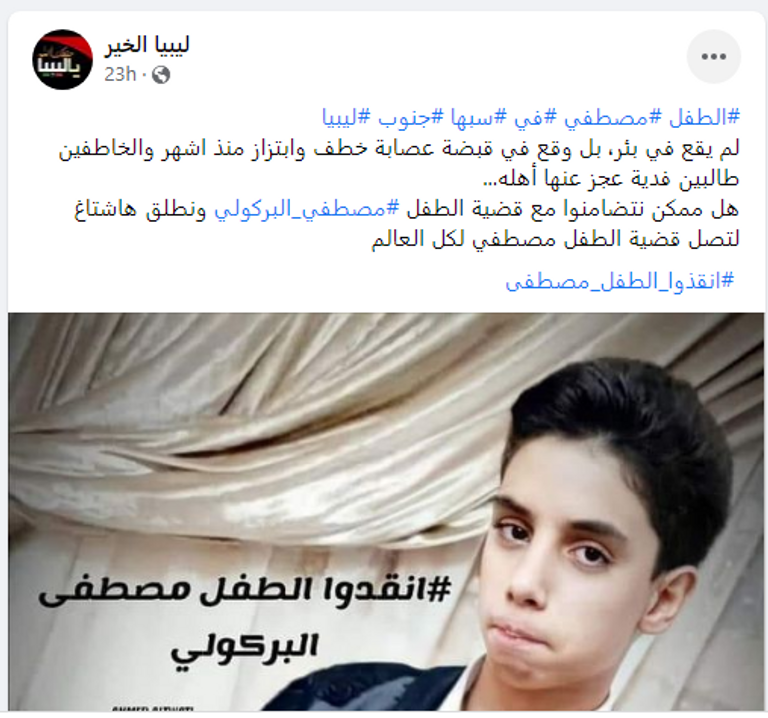The image size is (768, 718).
Task: Click the sentence starting هل ممكن نتضامنوا
Action: pyautogui.click(x=407, y=210)
